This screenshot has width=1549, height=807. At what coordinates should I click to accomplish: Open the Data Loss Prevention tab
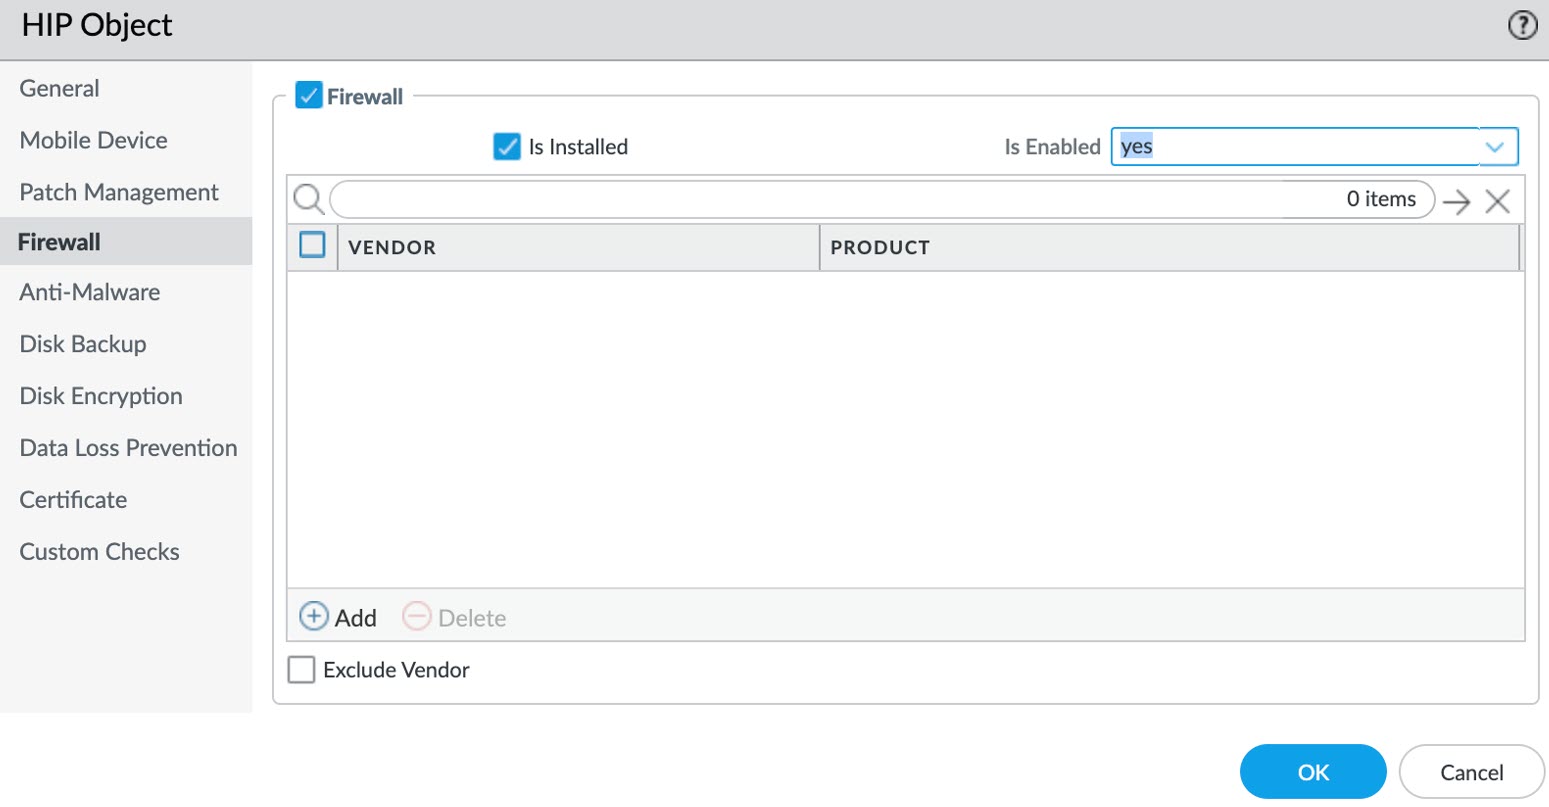click(128, 448)
